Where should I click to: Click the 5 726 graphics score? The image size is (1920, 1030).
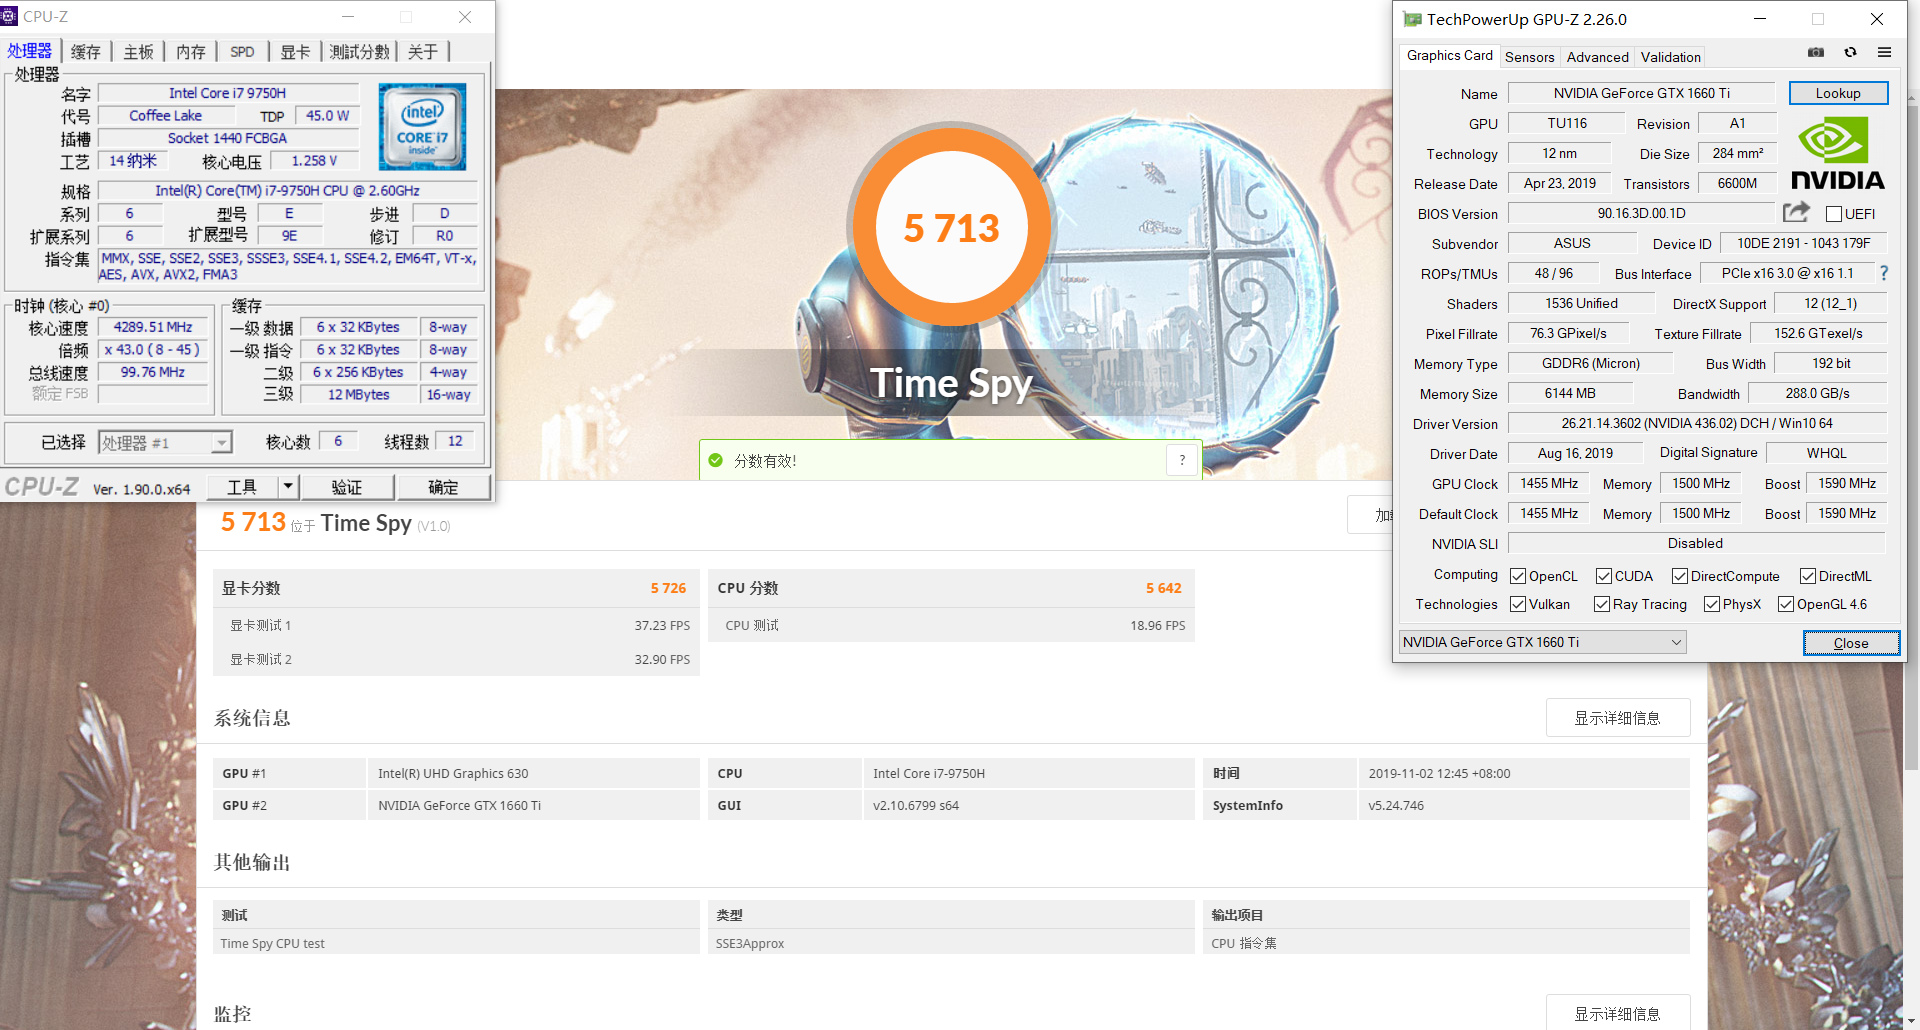[668, 588]
